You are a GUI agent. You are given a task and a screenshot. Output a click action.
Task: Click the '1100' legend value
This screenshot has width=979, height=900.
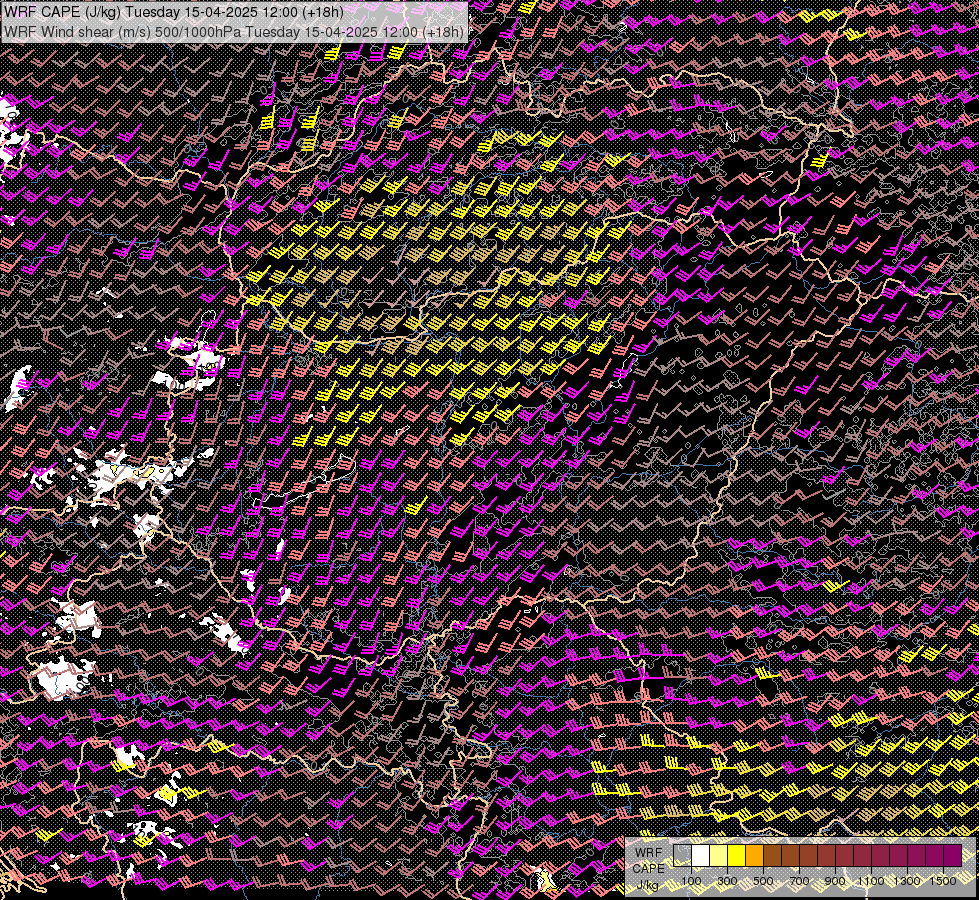(871, 881)
